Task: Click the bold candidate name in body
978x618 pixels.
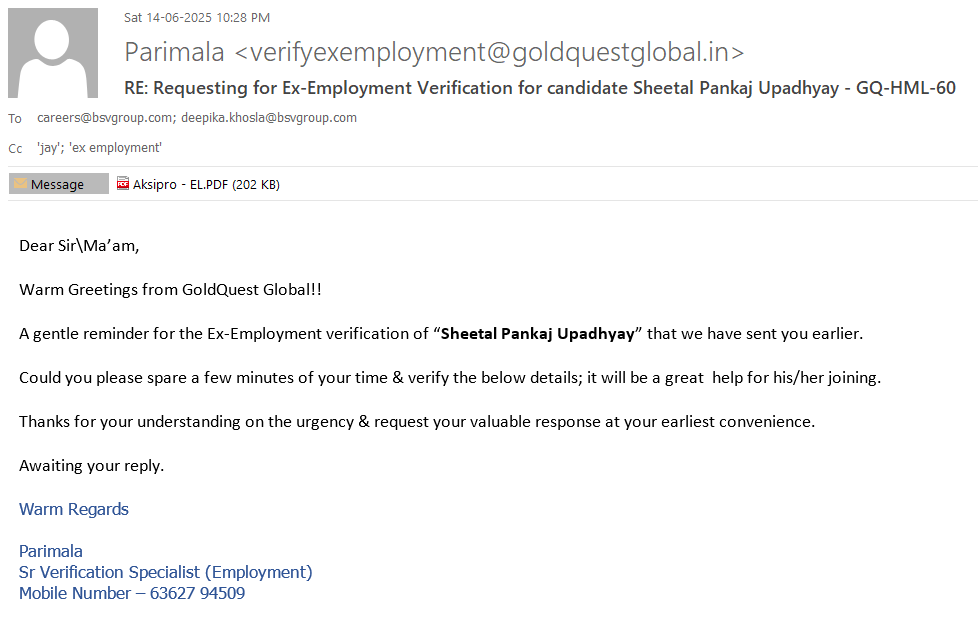Action: [538, 334]
